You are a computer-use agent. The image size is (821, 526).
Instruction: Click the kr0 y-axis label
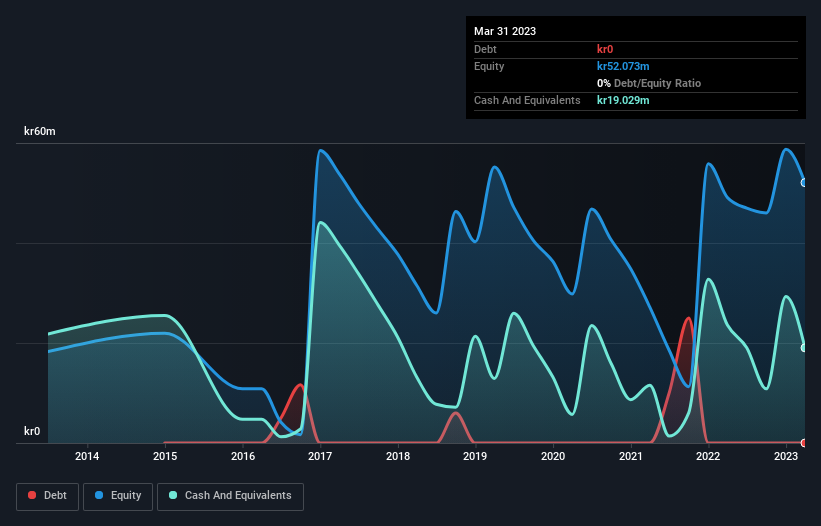[x=32, y=431]
